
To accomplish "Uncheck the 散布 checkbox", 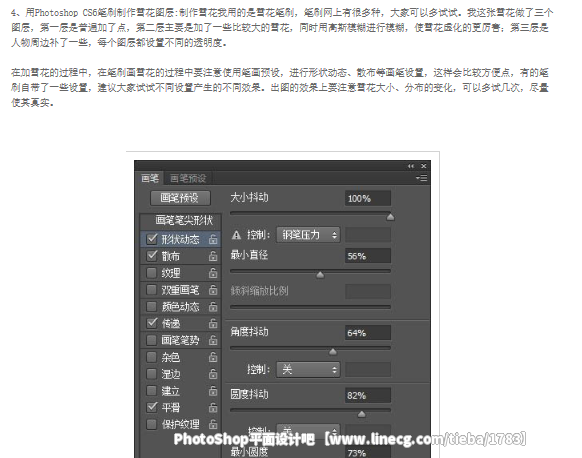I will [x=151, y=256].
